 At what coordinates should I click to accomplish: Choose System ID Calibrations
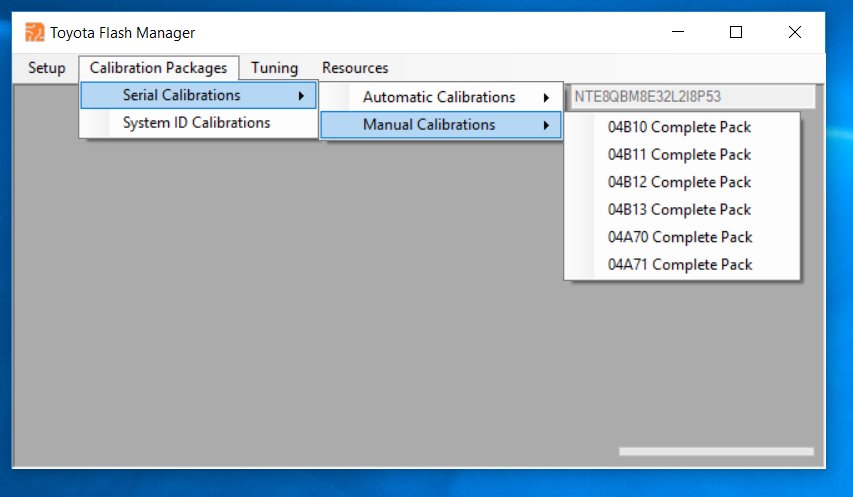[199, 123]
